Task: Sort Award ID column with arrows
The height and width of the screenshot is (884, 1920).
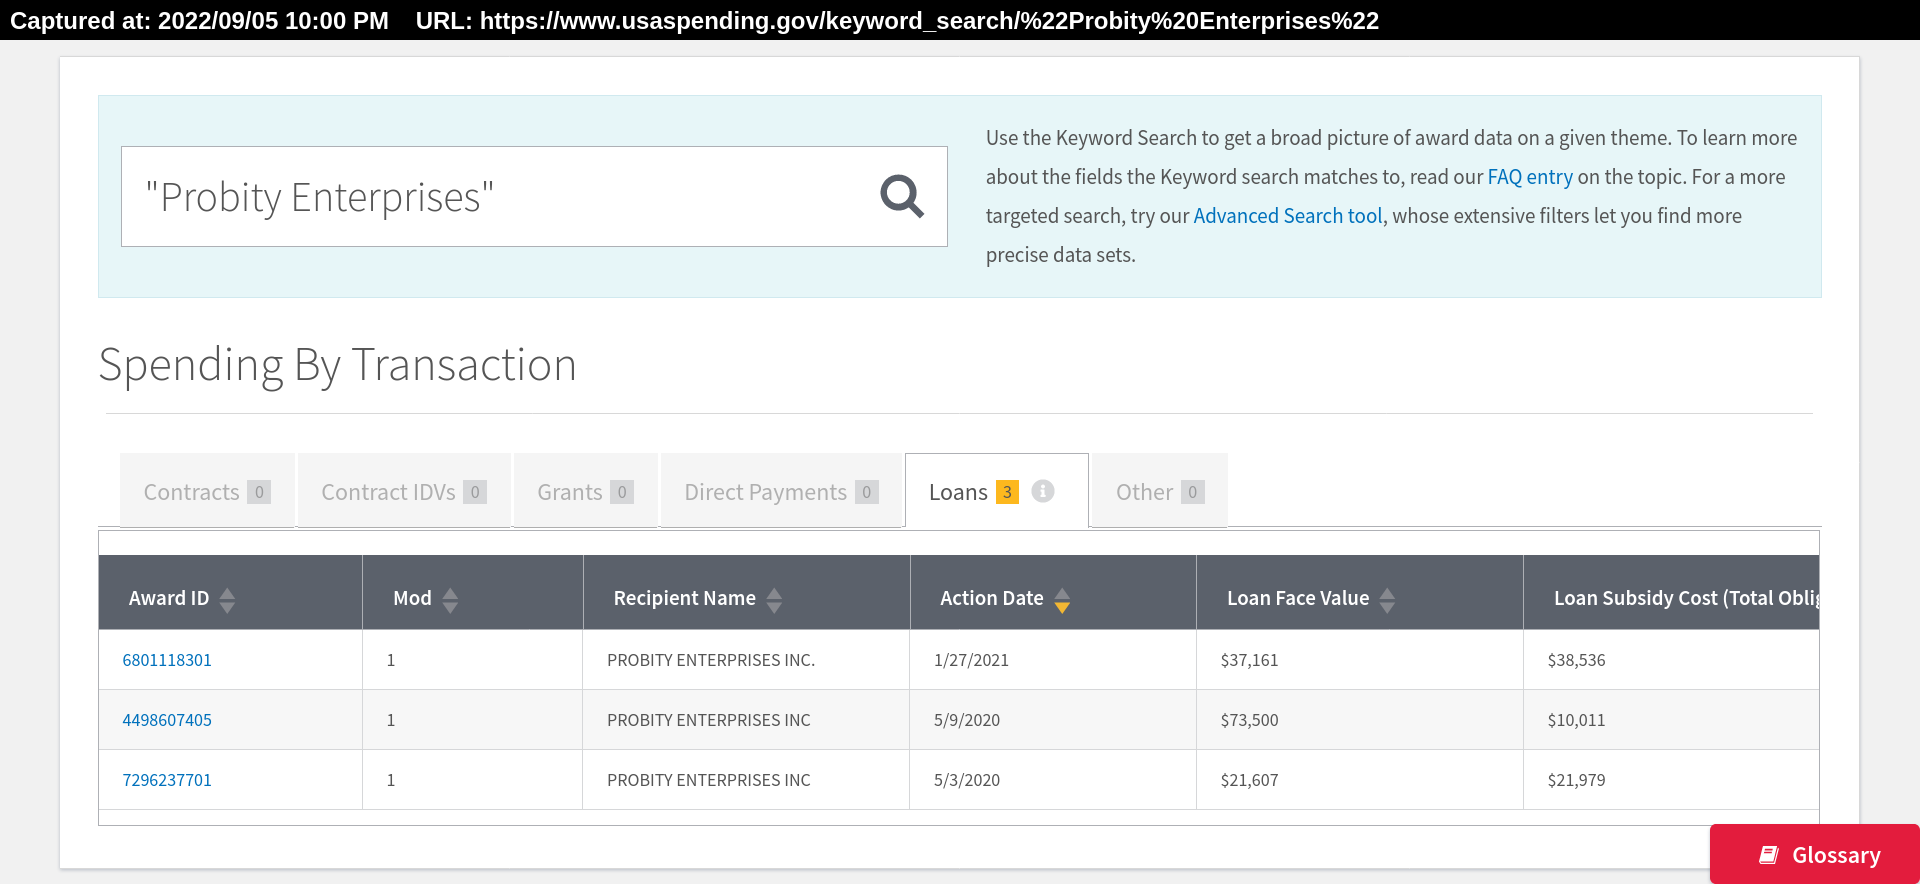Action: (227, 599)
